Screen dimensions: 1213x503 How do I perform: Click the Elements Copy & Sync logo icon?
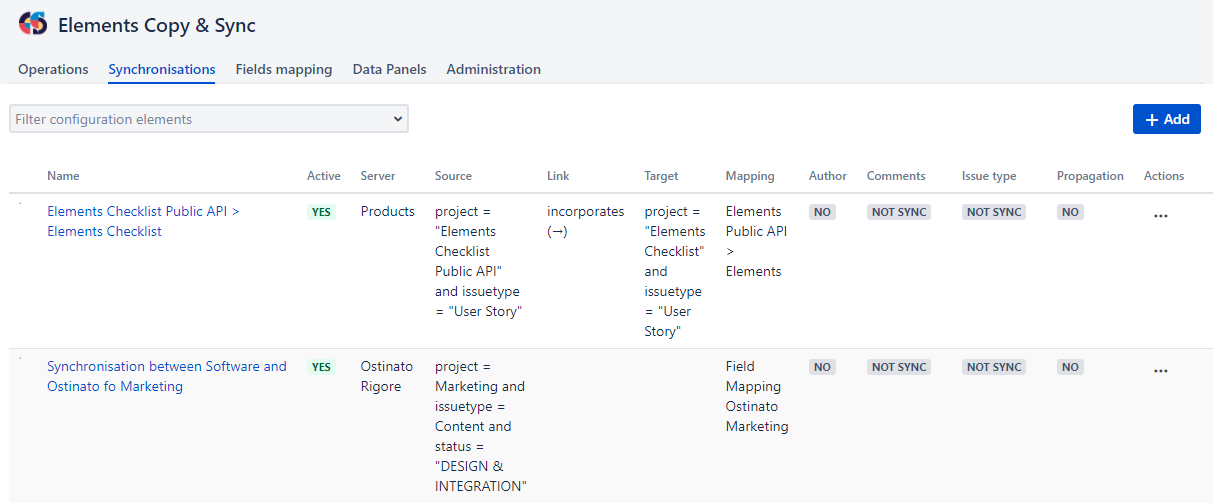tap(33, 25)
